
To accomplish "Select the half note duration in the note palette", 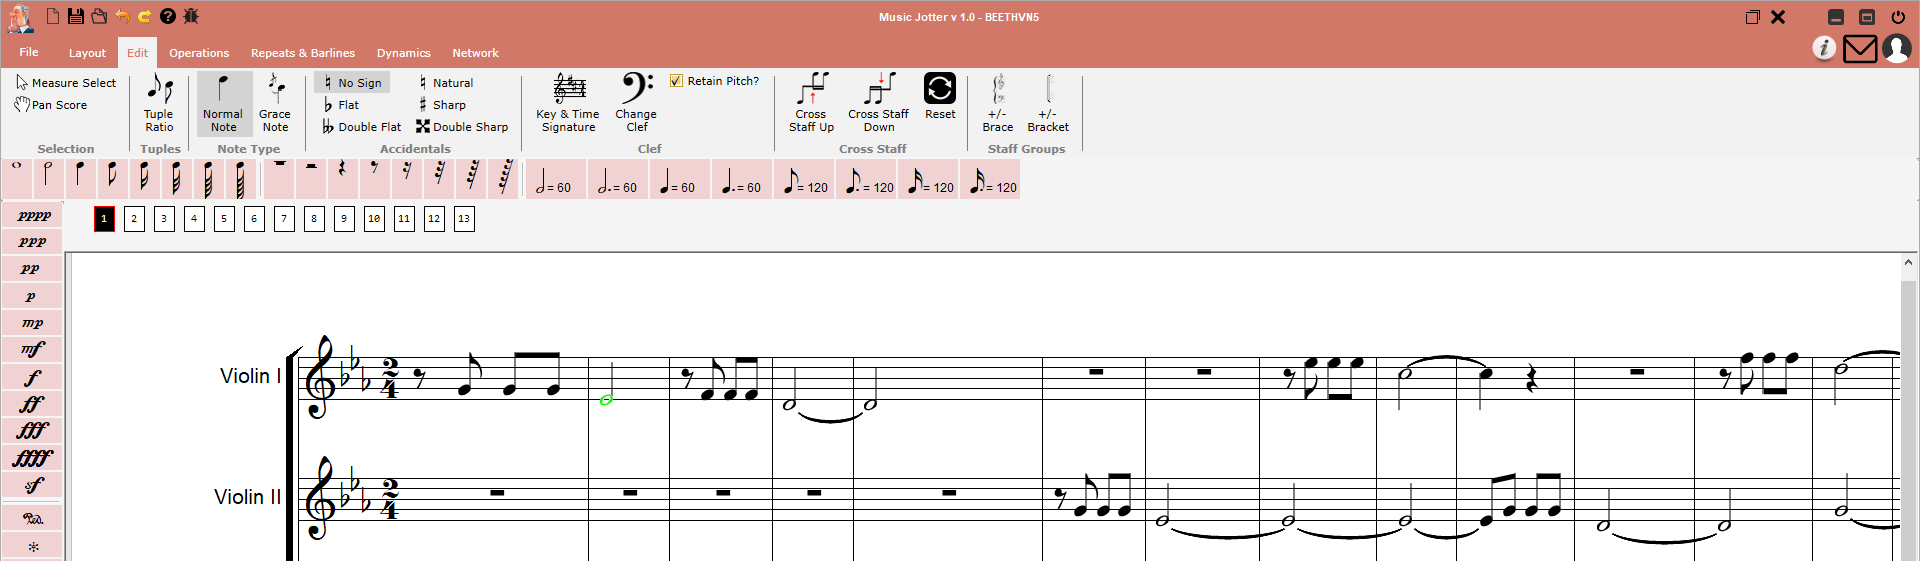I will [x=48, y=179].
